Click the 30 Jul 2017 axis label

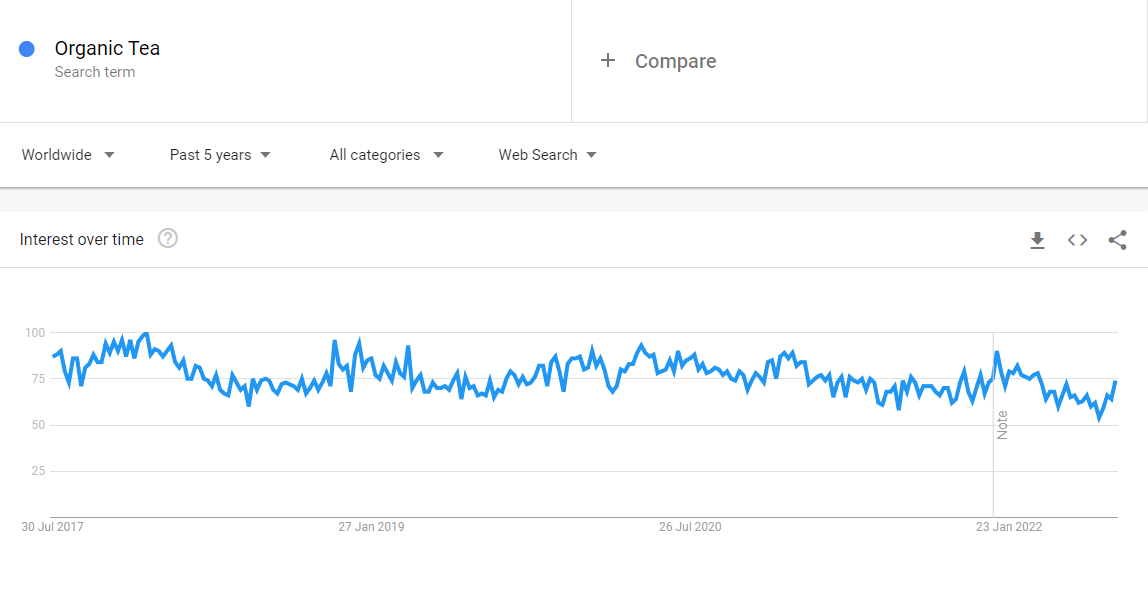52,527
